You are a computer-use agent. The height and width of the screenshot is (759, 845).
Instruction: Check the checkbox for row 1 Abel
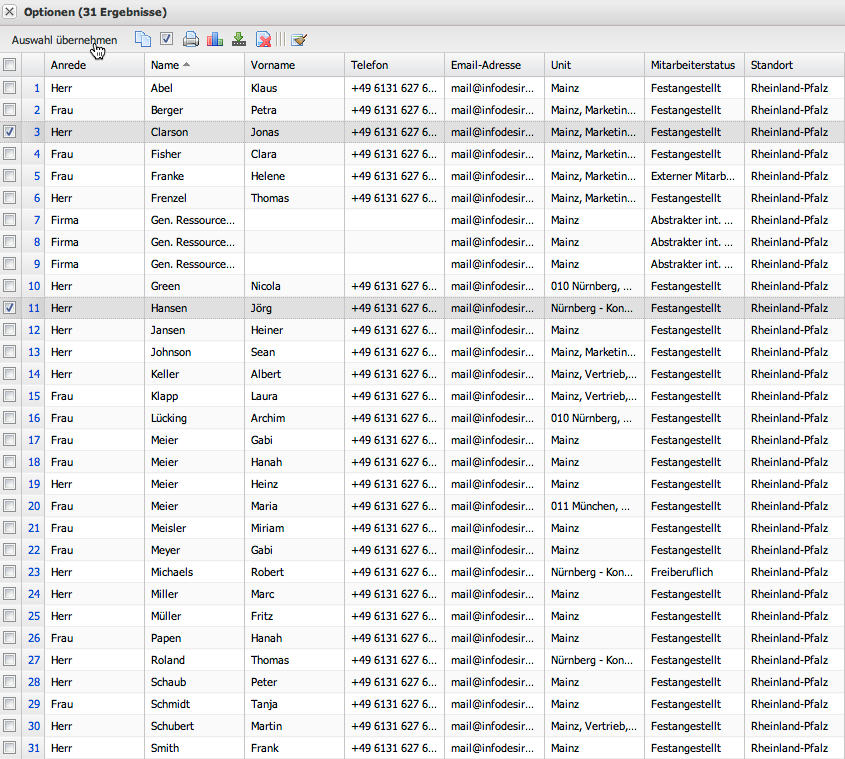[10, 88]
